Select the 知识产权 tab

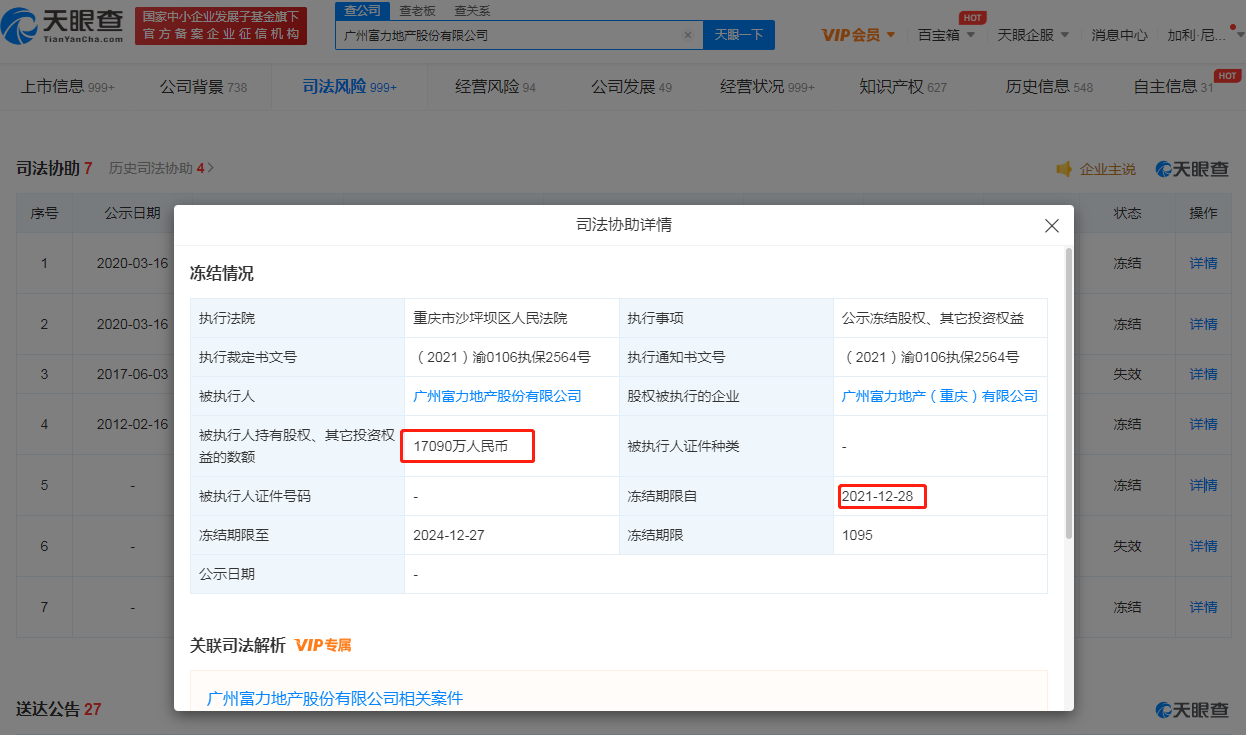click(903, 87)
